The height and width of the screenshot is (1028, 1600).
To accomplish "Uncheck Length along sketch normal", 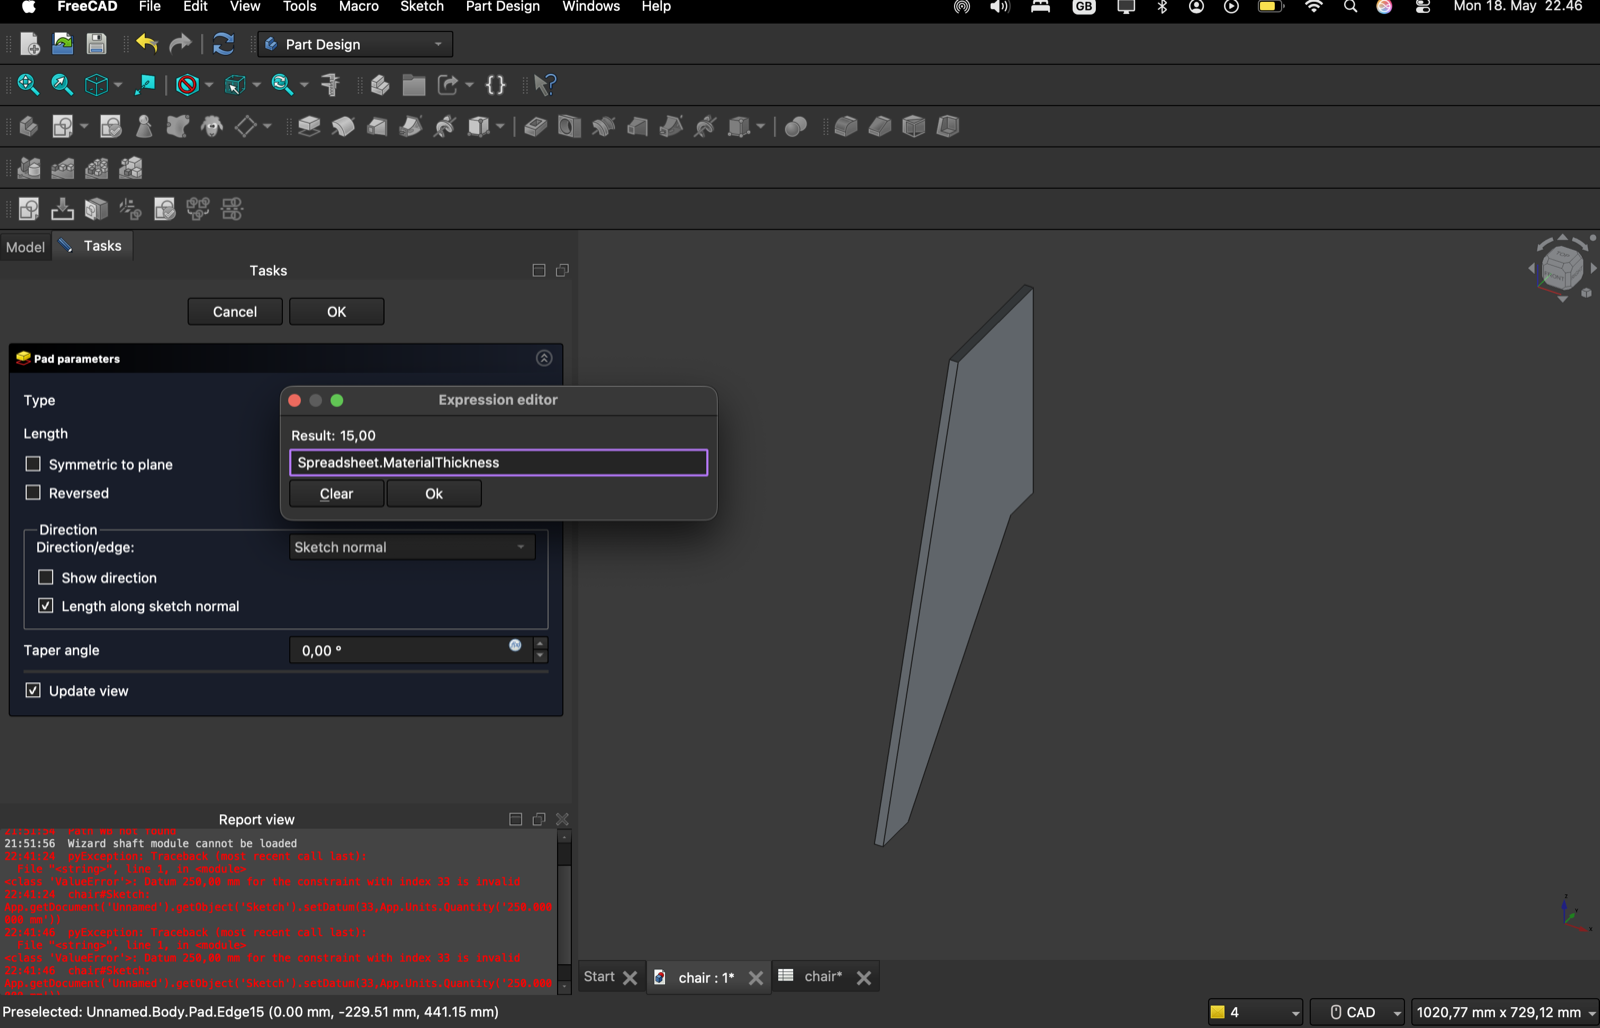I will point(46,606).
